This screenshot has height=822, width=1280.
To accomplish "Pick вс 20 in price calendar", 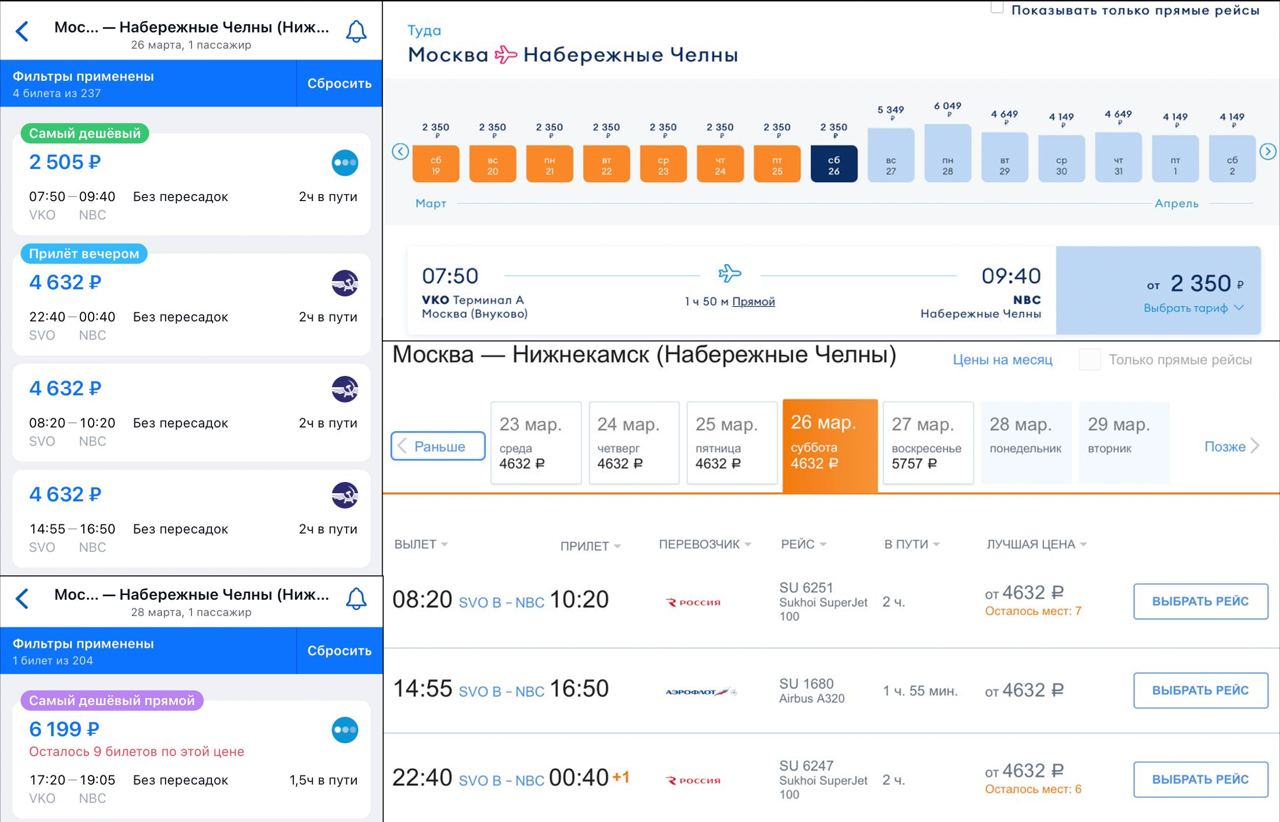I will (493, 164).
